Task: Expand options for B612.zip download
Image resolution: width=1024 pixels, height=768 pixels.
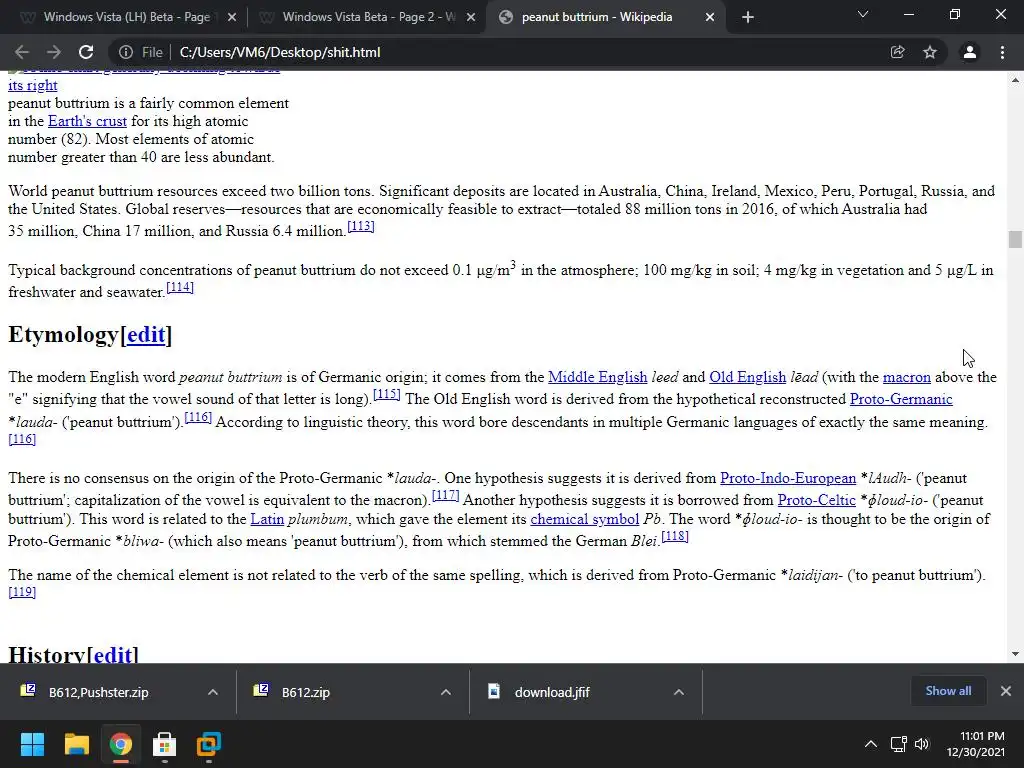Action: click(445, 692)
